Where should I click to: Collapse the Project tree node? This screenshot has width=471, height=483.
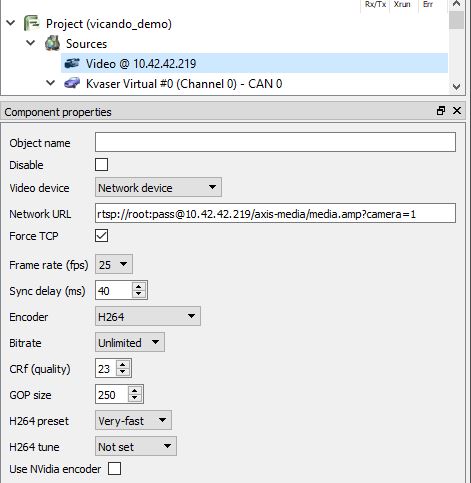pyautogui.click(x=11, y=23)
